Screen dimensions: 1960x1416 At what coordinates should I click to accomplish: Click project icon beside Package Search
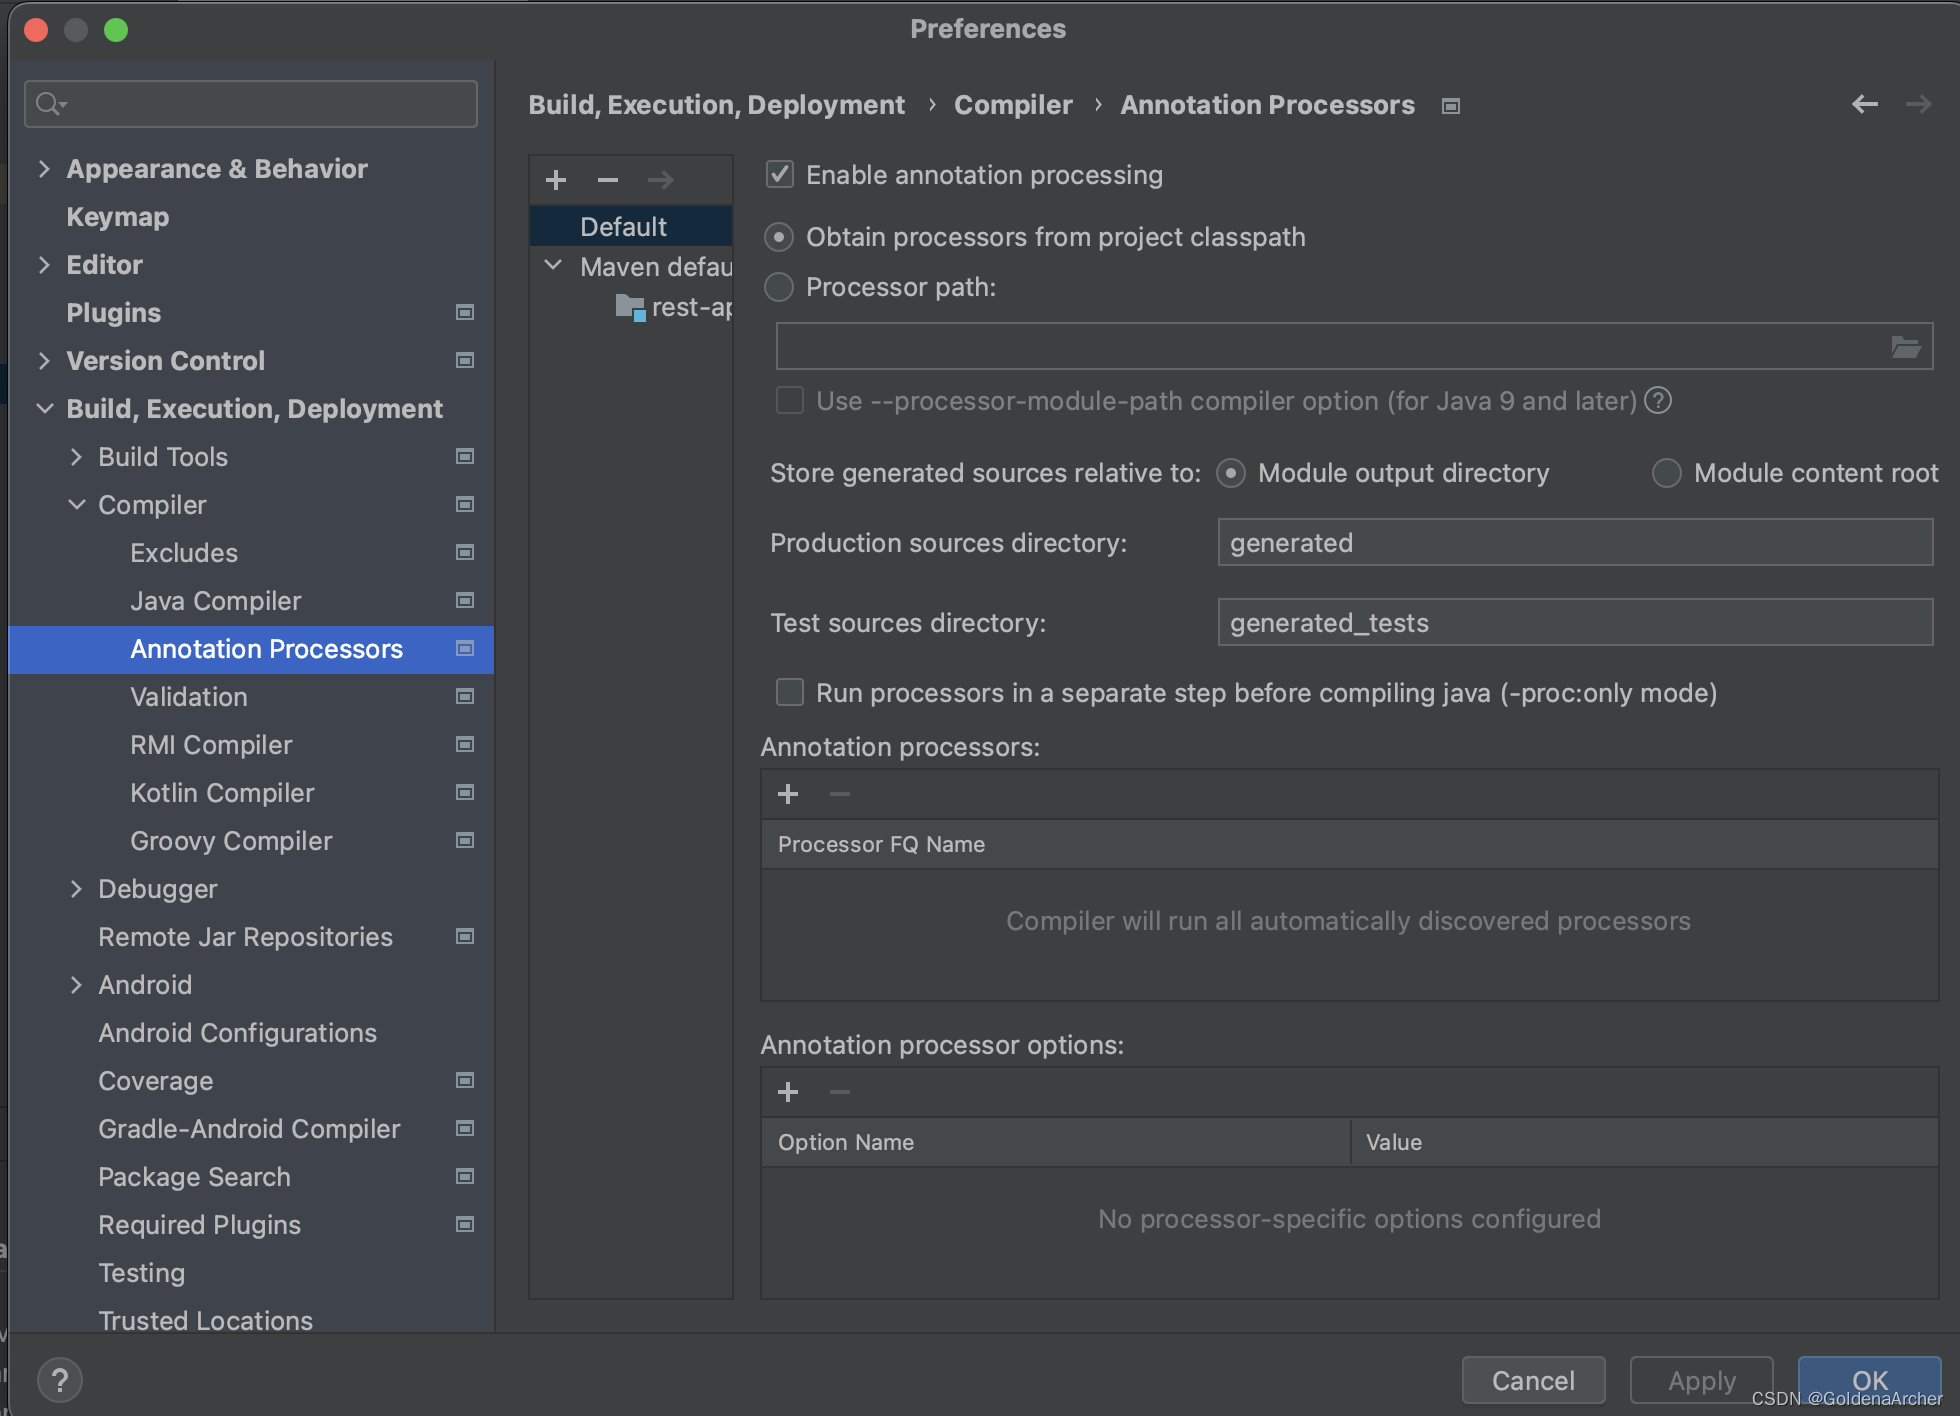point(465,1176)
